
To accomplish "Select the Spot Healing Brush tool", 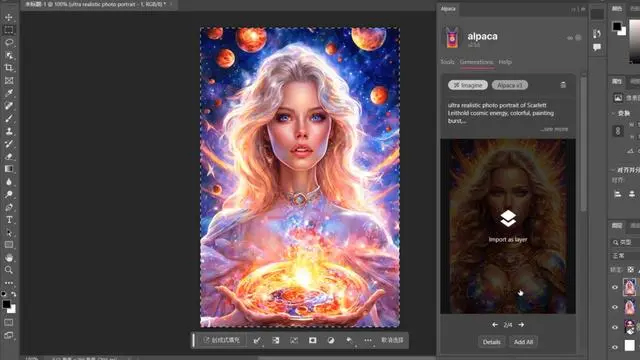I will coord(9,106).
